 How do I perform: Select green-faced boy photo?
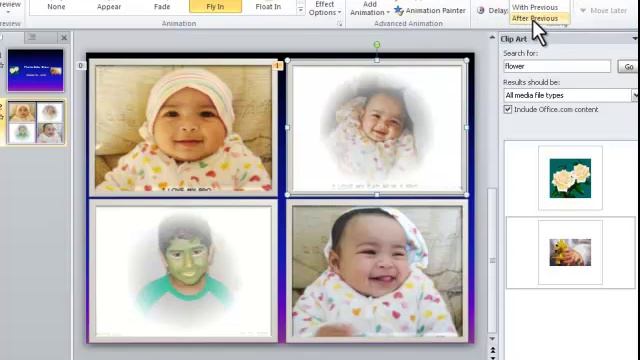pyautogui.click(x=183, y=271)
